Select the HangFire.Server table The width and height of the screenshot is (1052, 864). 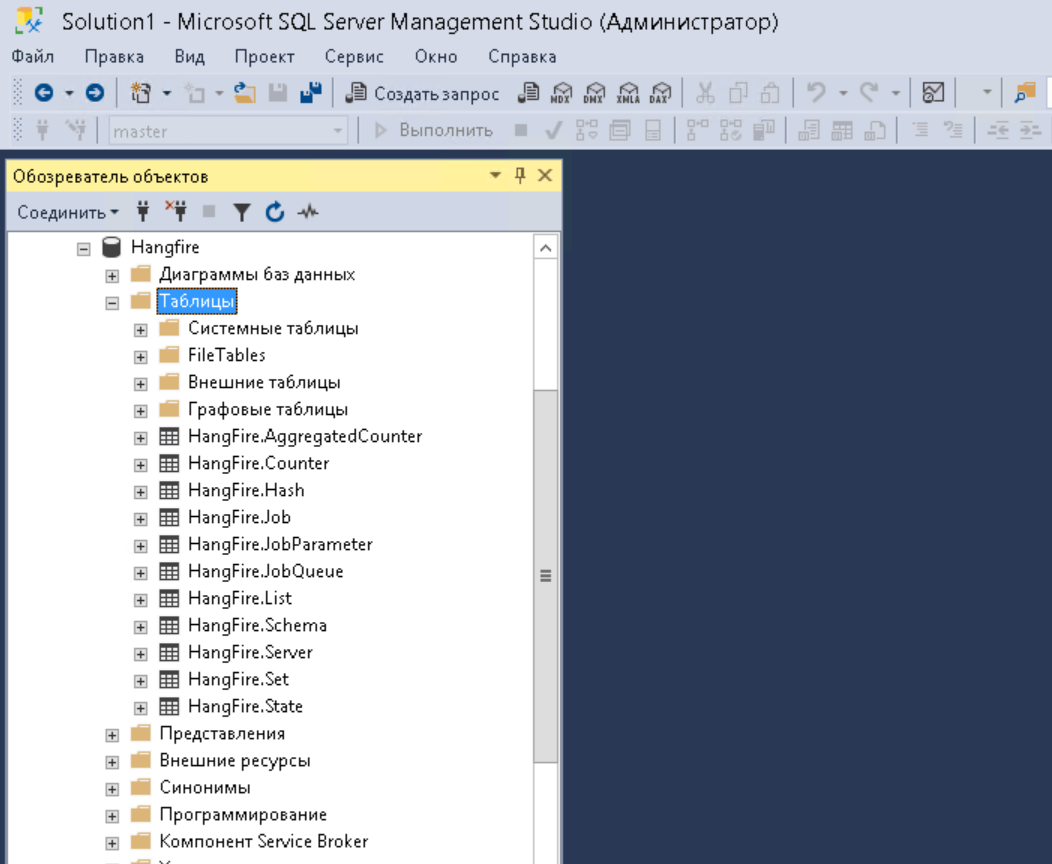pos(250,652)
